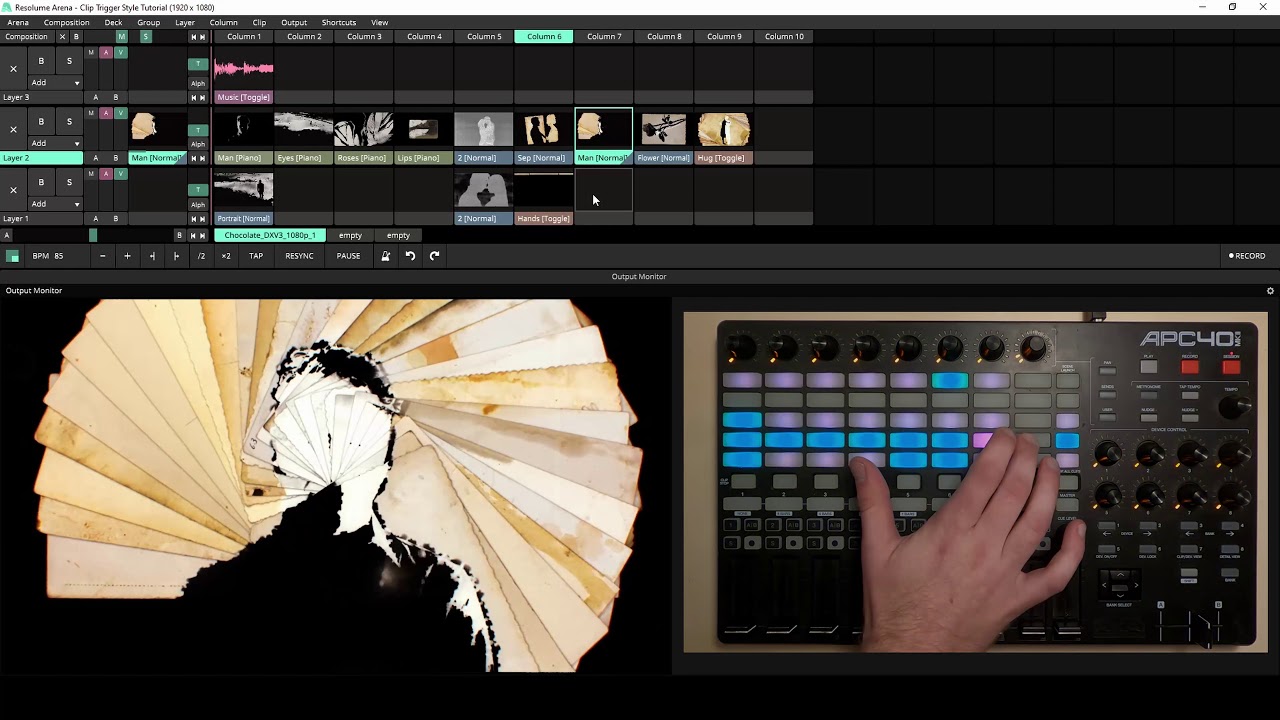This screenshot has width=1280, height=720.
Task: Halve the BPM with /2 button
Action: (201, 256)
